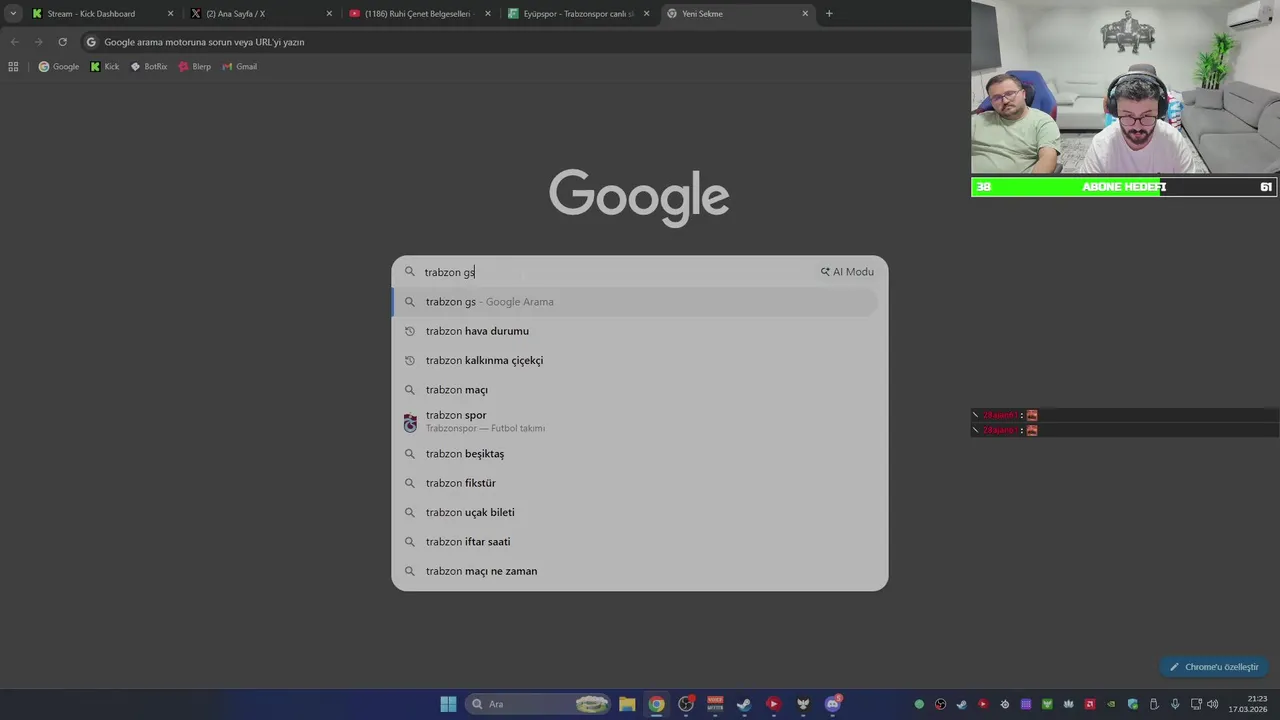The image size is (1280, 720).
Task: Choose suggestion trabzon fikstür
Action: click(x=635, y=483)
